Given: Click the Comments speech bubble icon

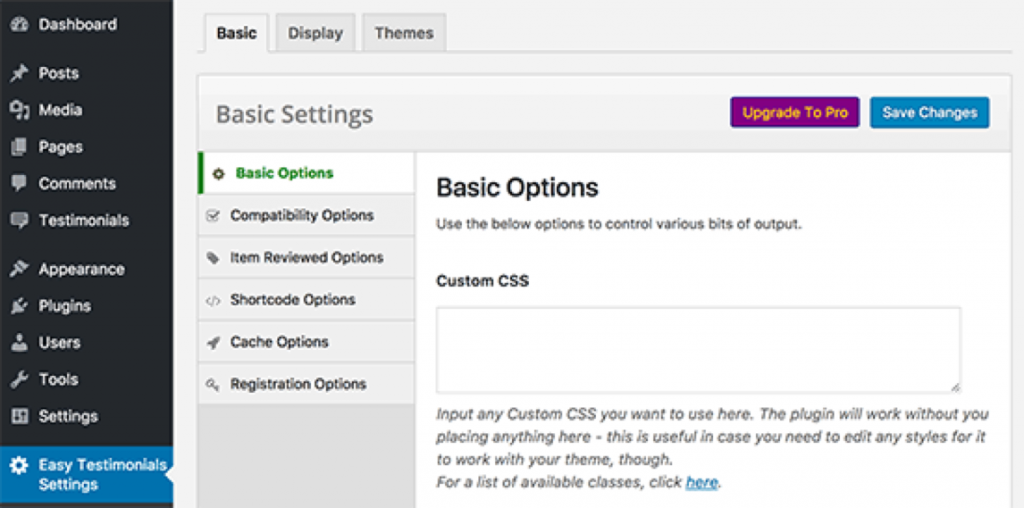Looking at the screenshot, I should coord(20,183).
